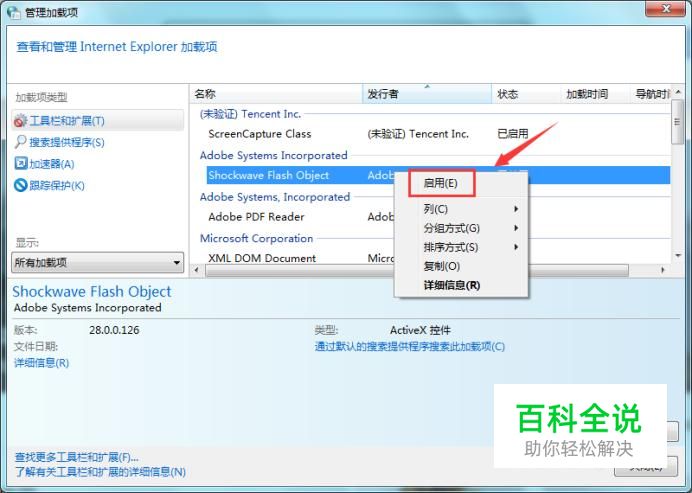Choose 列(C) in context menu
Image resolution: width=692 pixels, height=493 pixels.
pos(461,209)
